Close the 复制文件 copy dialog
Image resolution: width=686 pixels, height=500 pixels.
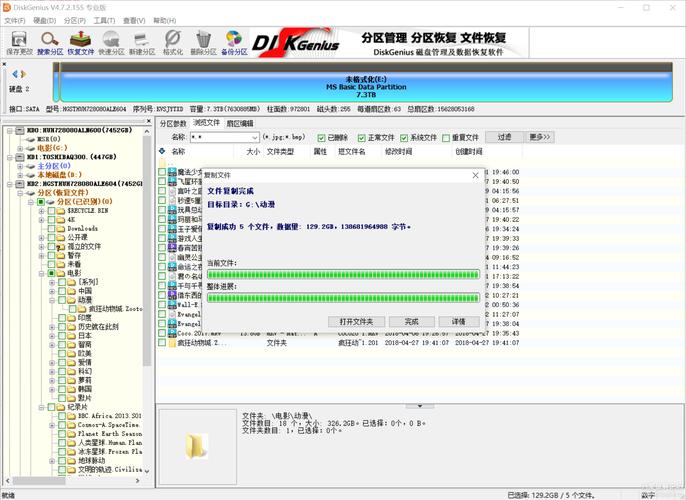pos(476,175)
